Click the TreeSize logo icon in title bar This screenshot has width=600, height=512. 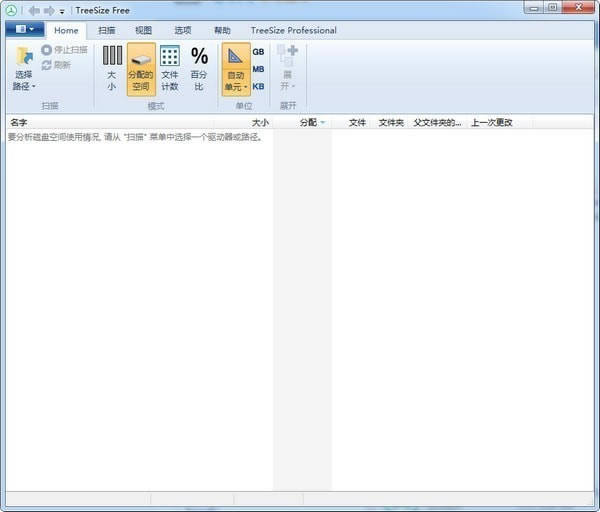coord(11,10)
